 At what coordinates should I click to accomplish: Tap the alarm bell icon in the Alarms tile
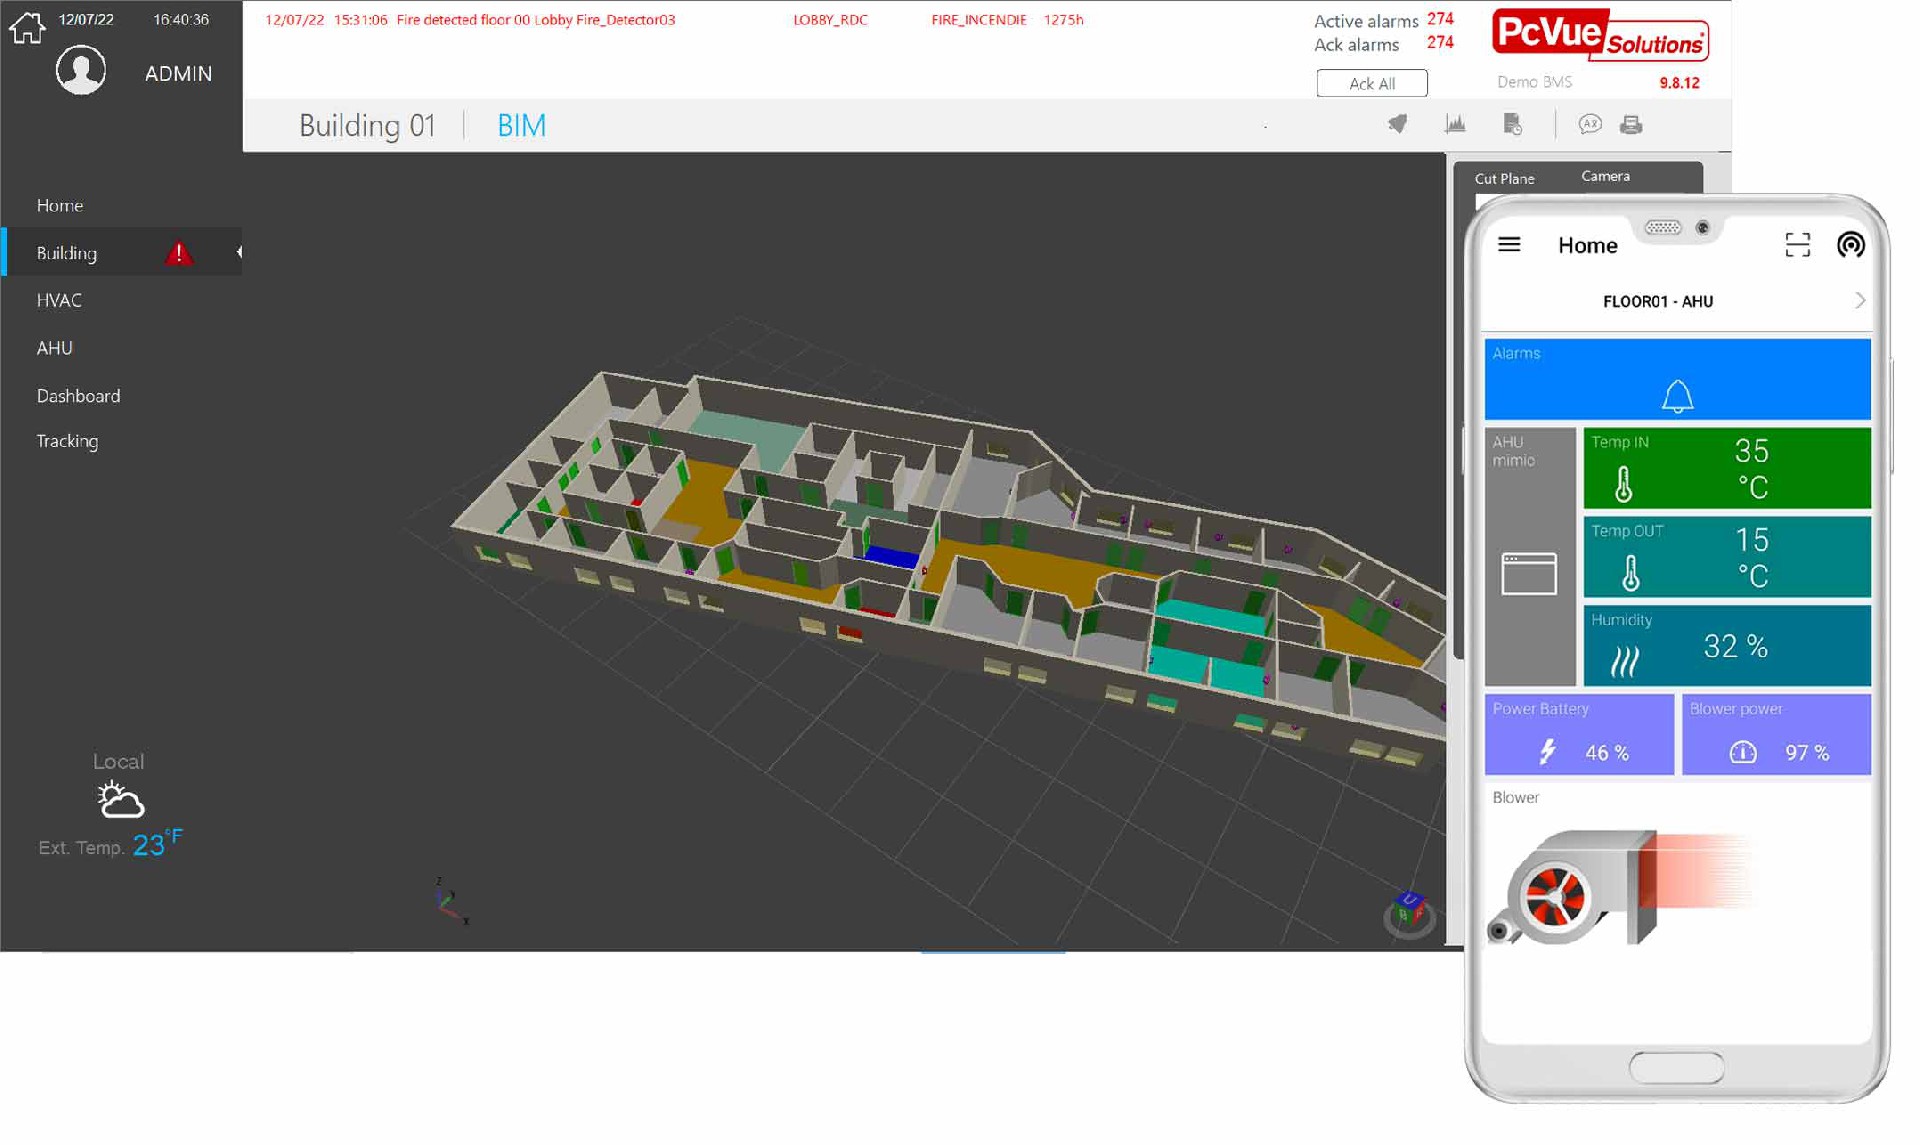point(1677,396)
